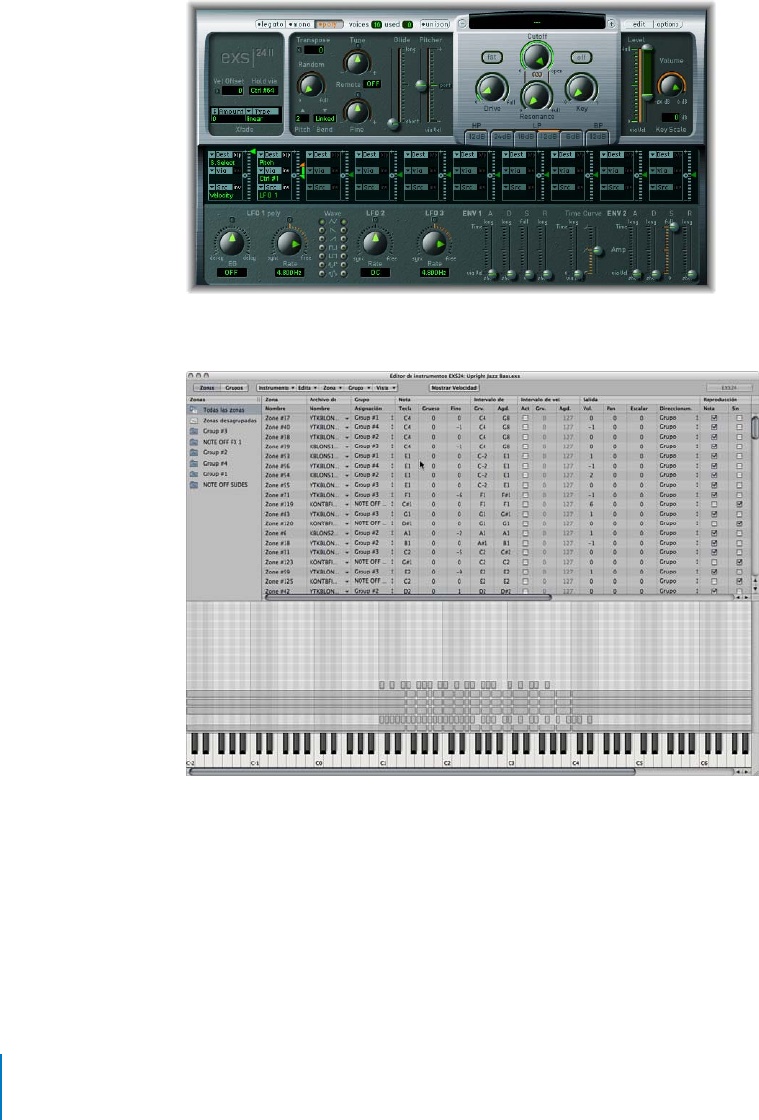The height and width of the screenshot is (1120, 759).
Task: Select the HP 12dB filter slope
Action: tap(476, 136)
